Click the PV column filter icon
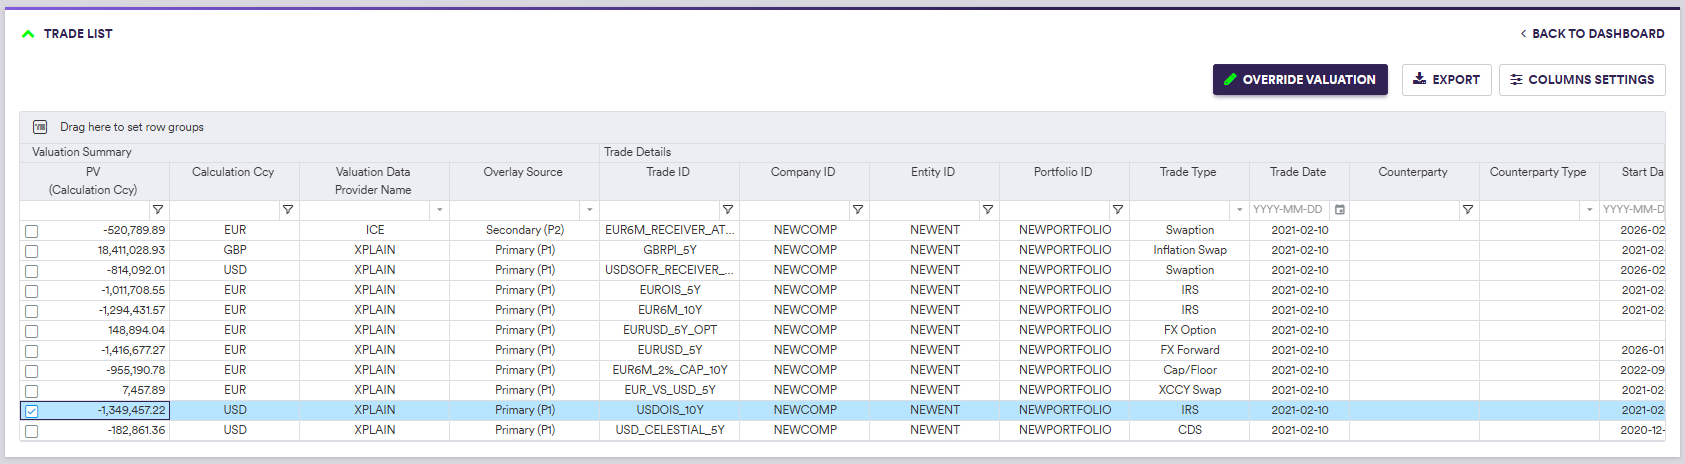Screen dimensions: 1685x464 coord(157,210)
